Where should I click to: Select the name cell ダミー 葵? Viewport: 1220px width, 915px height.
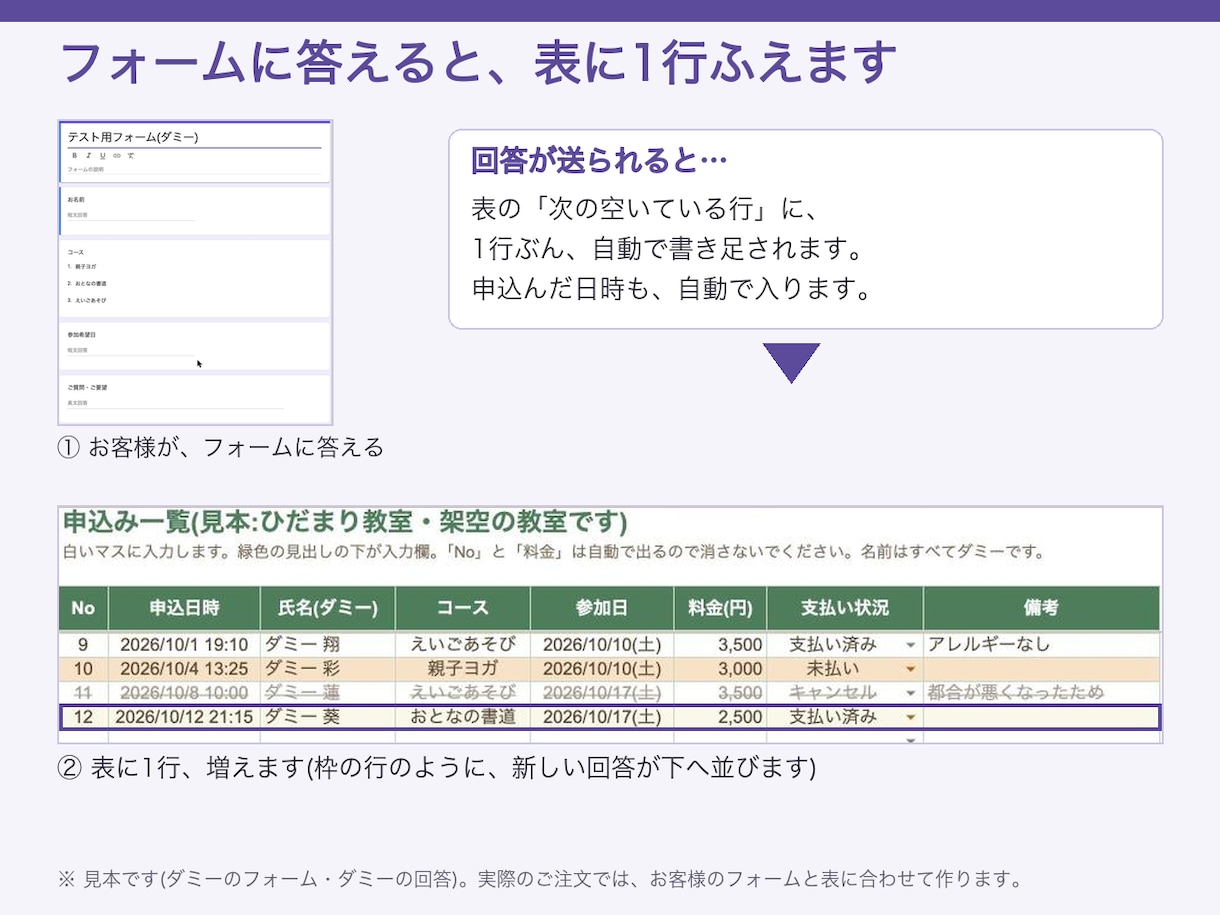pyautogui.click(x=327, y=717)
